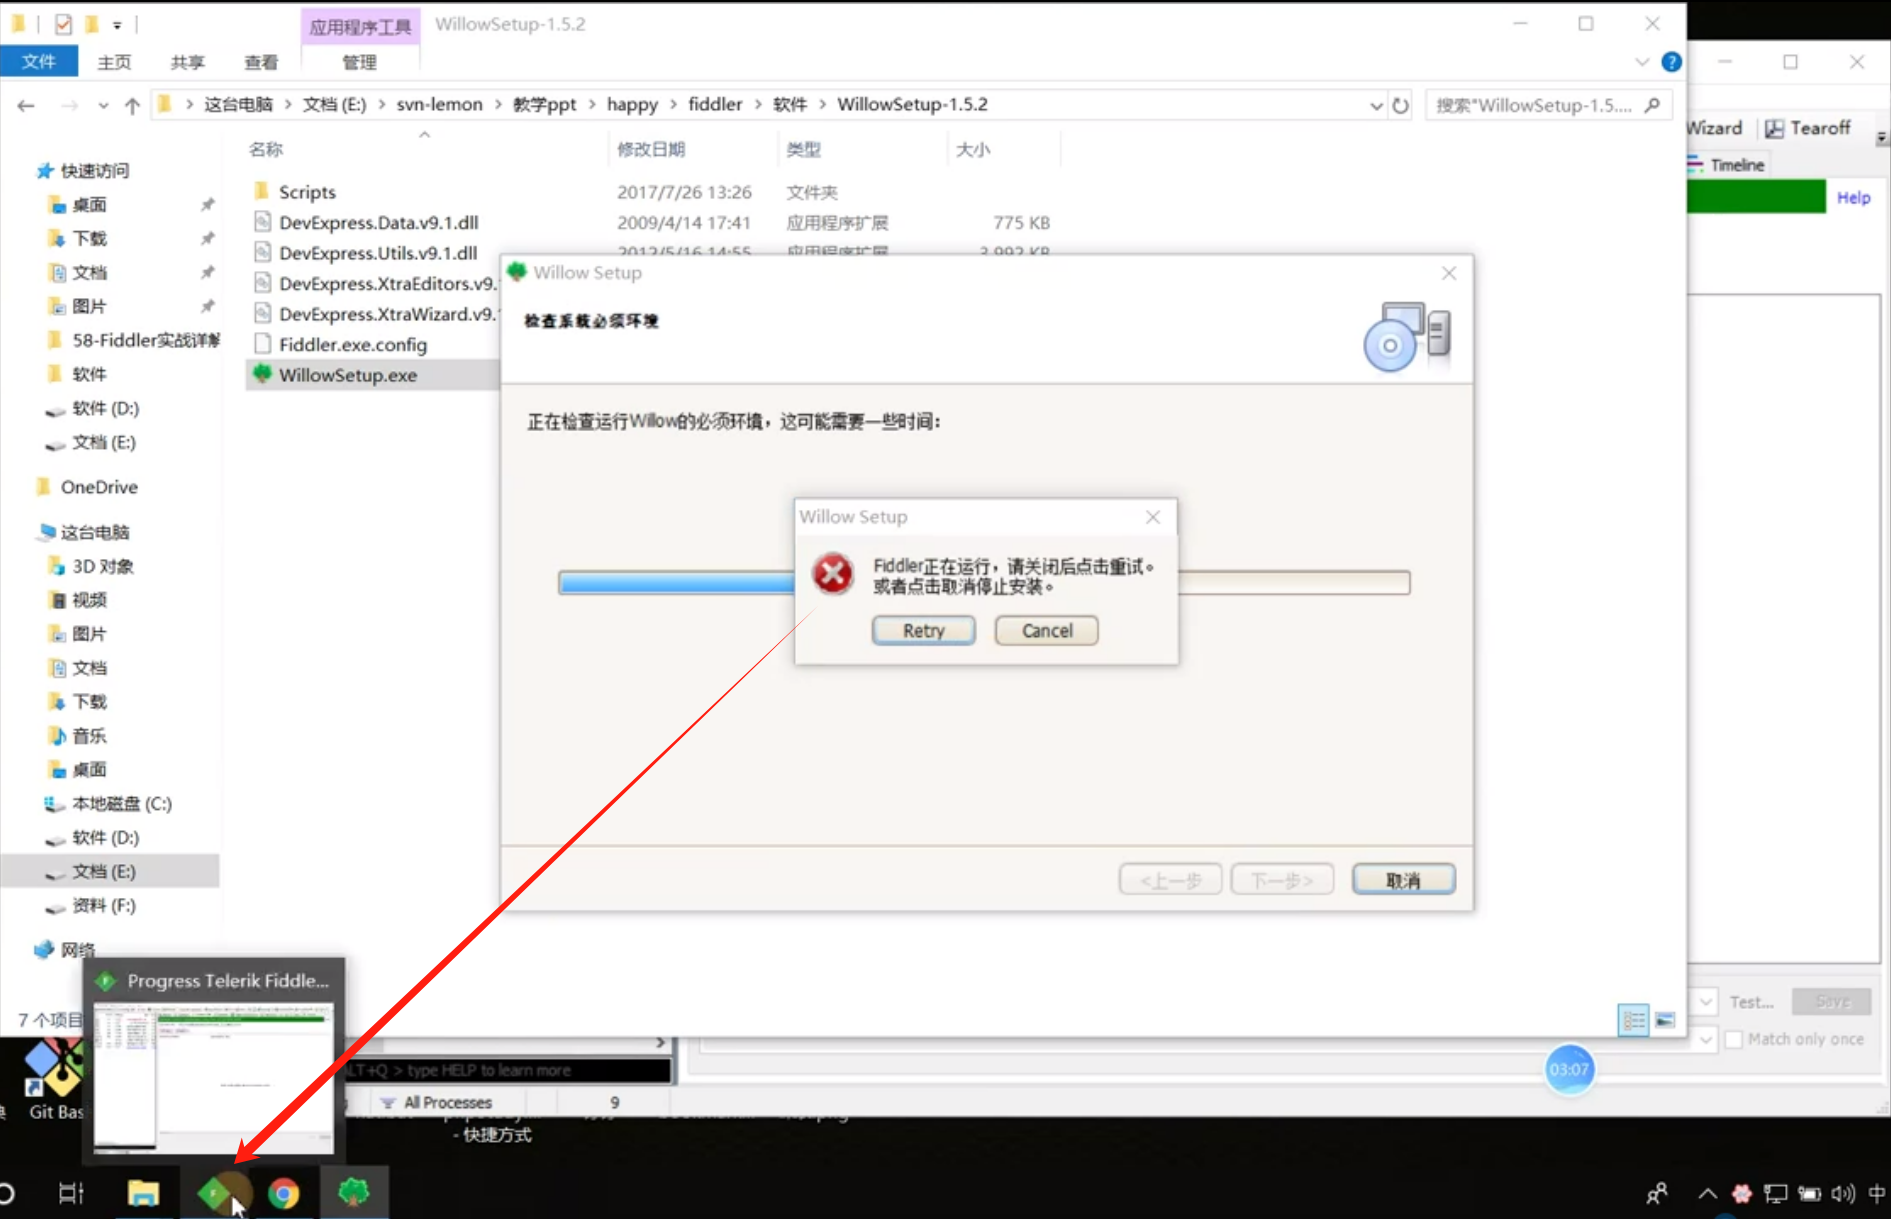This screenshot has width=1891, height=1219.
Task: Select DevExpress.Data.v9.1.dll file
Action: tap(378, 222)
